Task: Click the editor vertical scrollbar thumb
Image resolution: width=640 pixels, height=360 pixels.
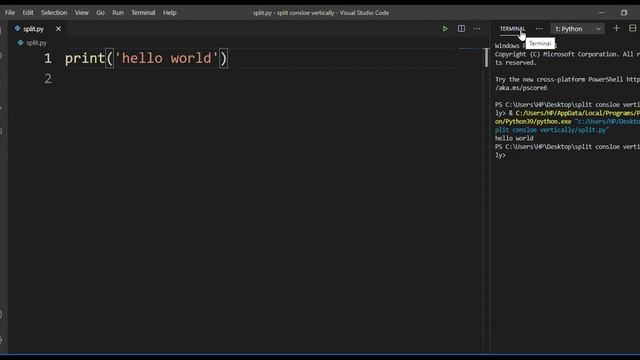Action: click(486, 58)
